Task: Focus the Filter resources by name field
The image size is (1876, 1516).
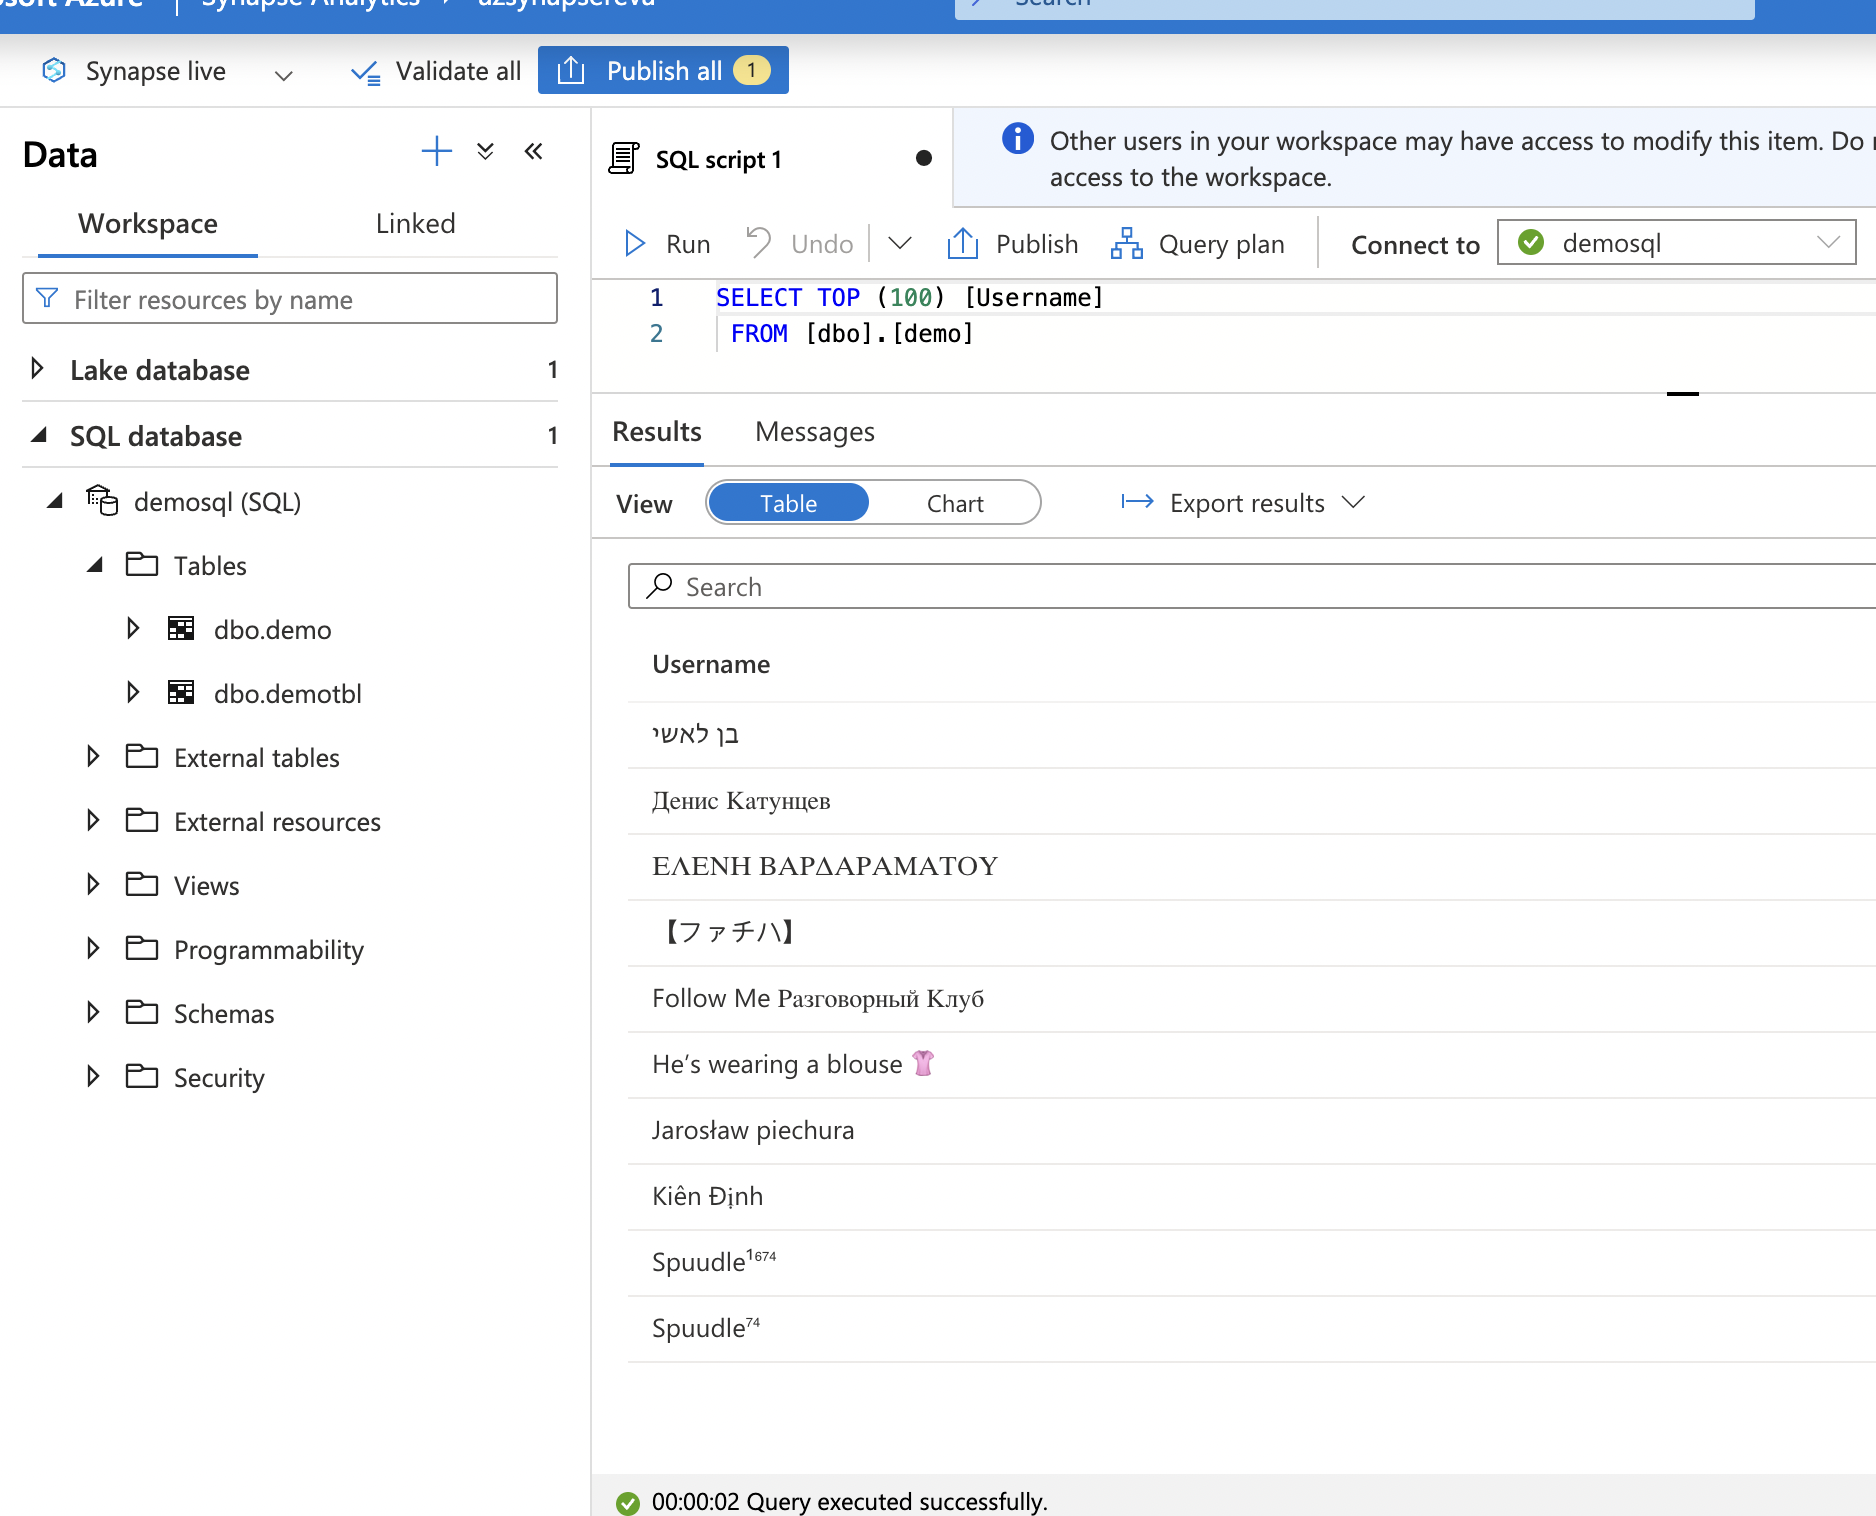Action: click(x=290, y=298)
